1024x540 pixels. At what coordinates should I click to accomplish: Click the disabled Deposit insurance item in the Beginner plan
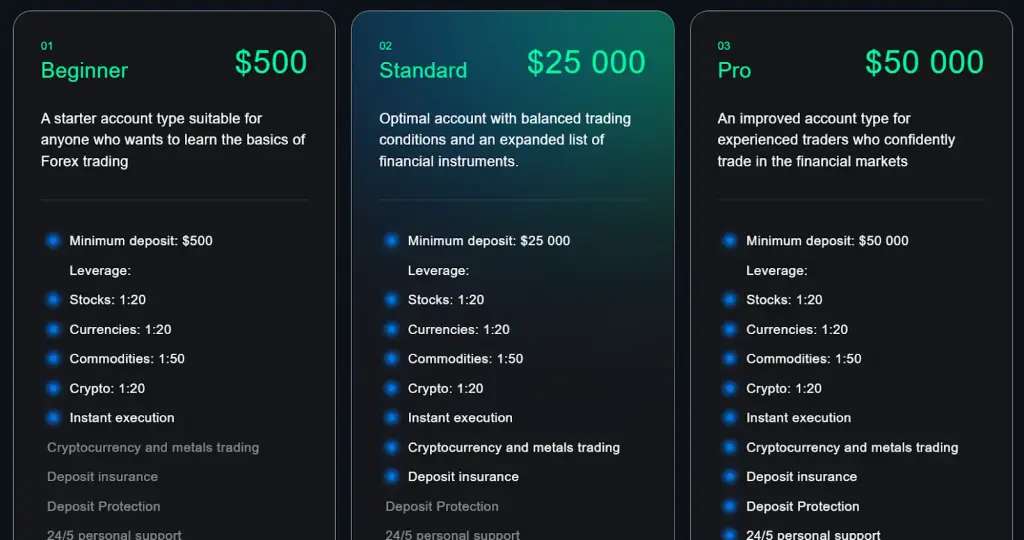pos(103,477)
